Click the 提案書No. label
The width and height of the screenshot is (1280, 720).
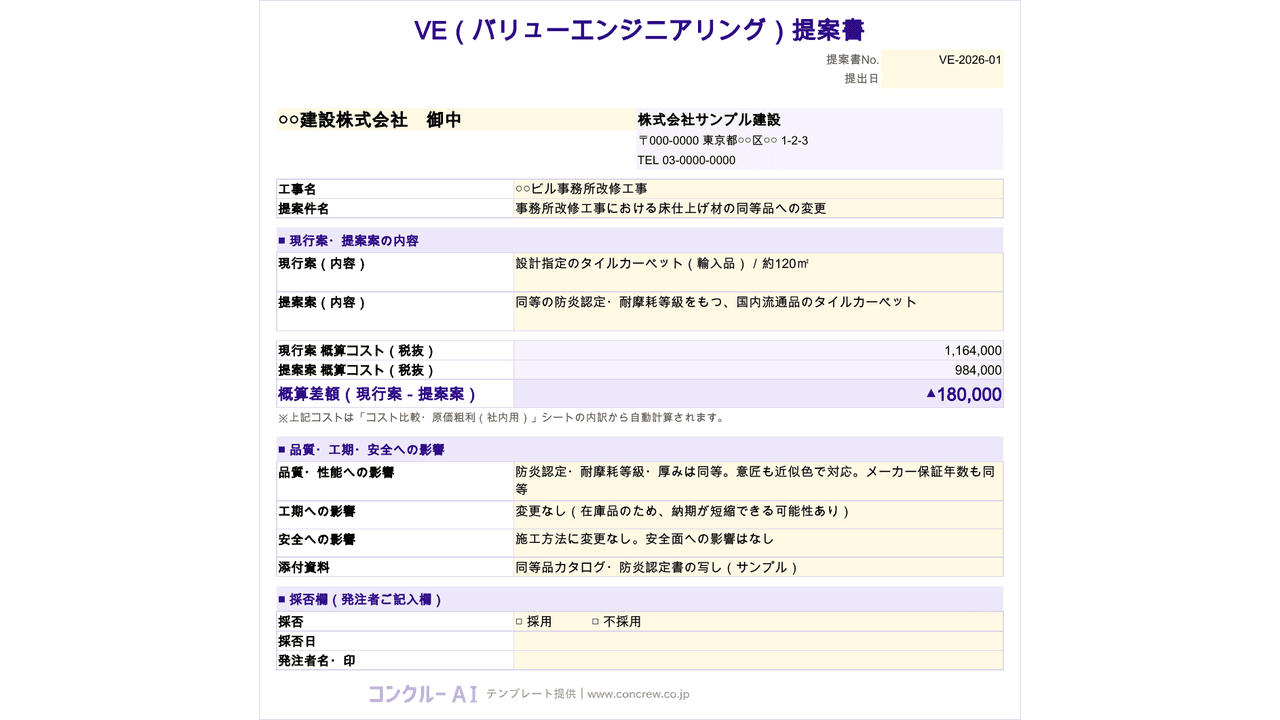click(852, 60)
